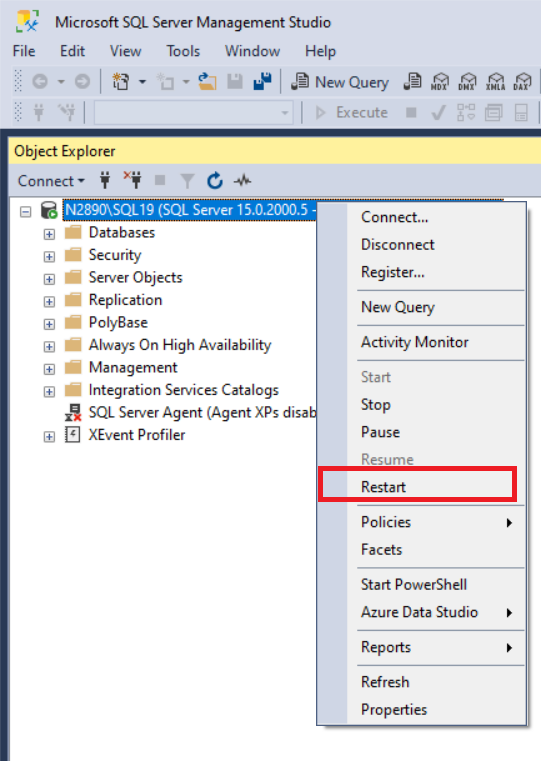541x761 pixels.
Task: Choose New Query in the context menu
Action: point(422,307)
